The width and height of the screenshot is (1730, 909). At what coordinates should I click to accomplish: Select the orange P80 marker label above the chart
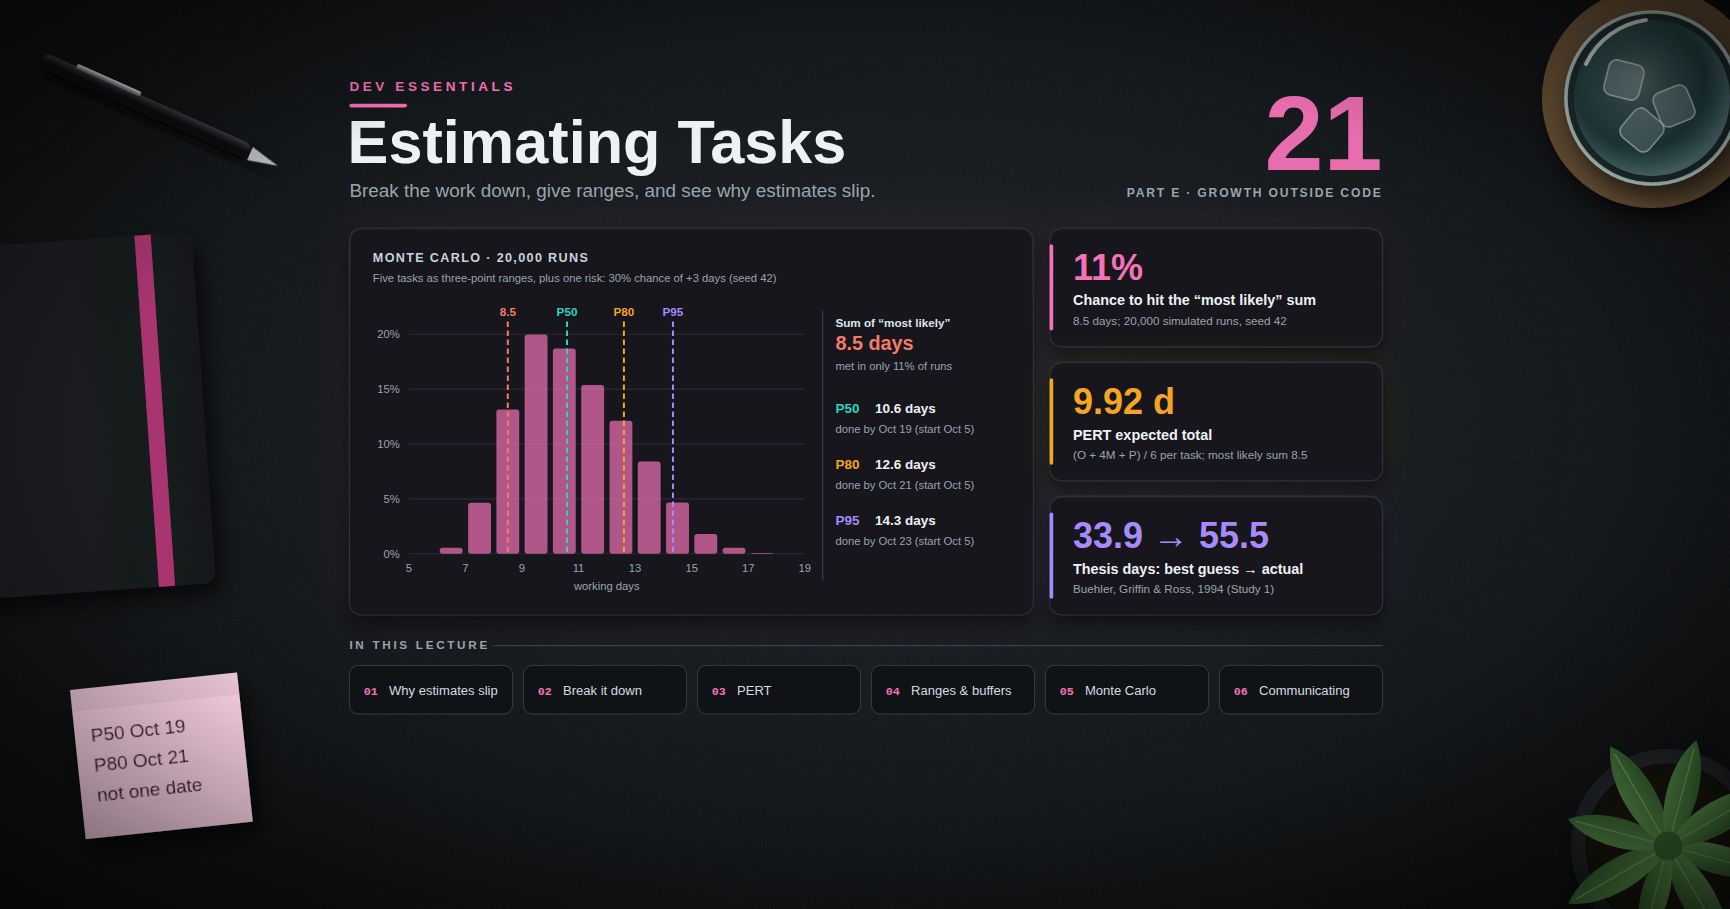tap(624, 312)
